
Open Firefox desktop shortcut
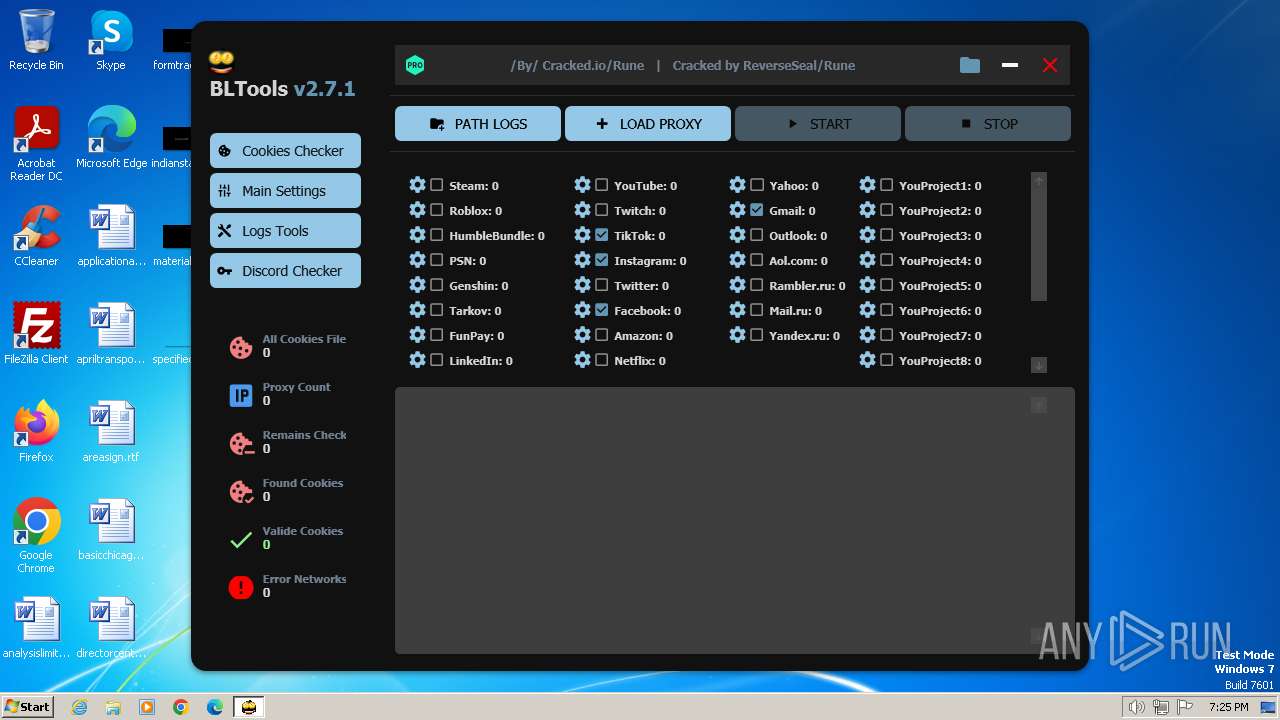point(36,432)
